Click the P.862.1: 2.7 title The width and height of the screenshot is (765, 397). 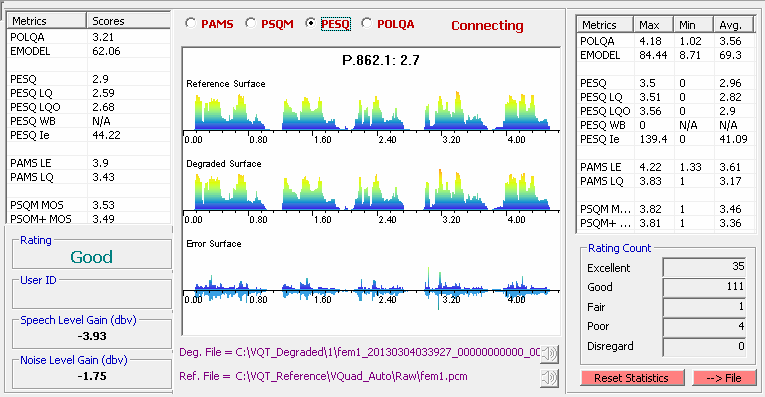(x=381, y=60)
